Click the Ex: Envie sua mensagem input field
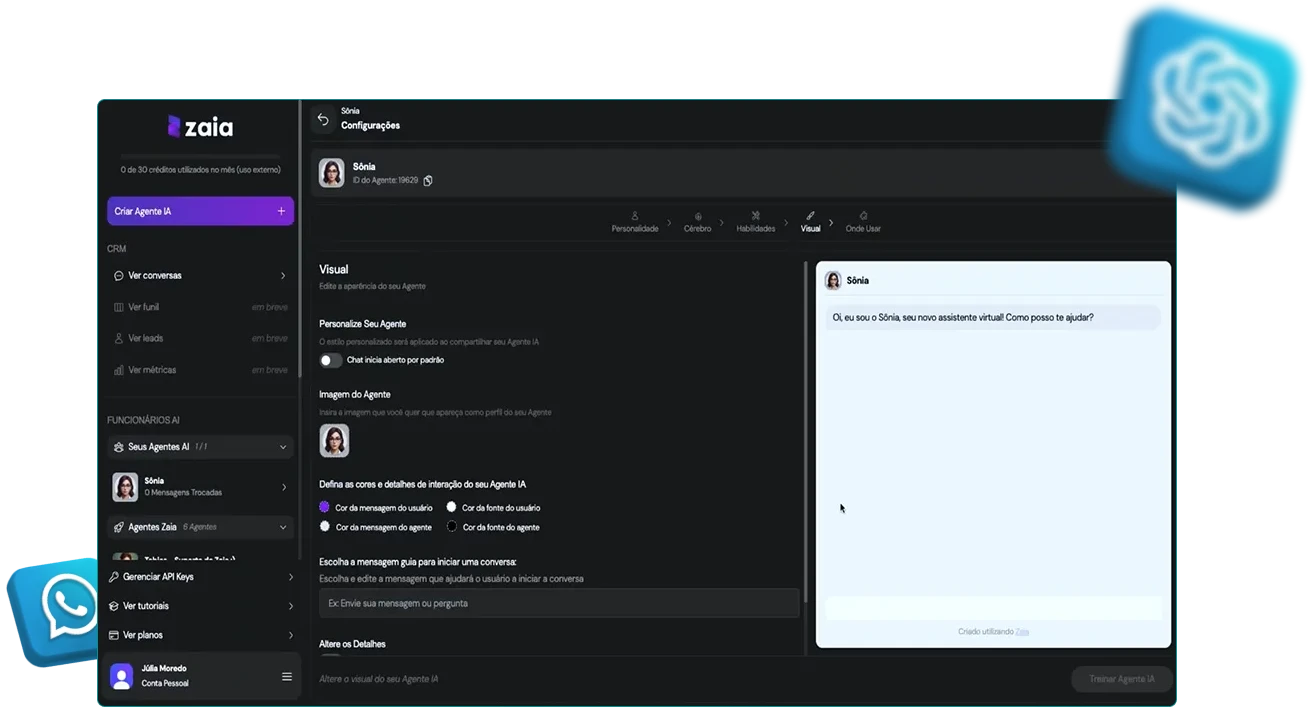 (559, 603)
